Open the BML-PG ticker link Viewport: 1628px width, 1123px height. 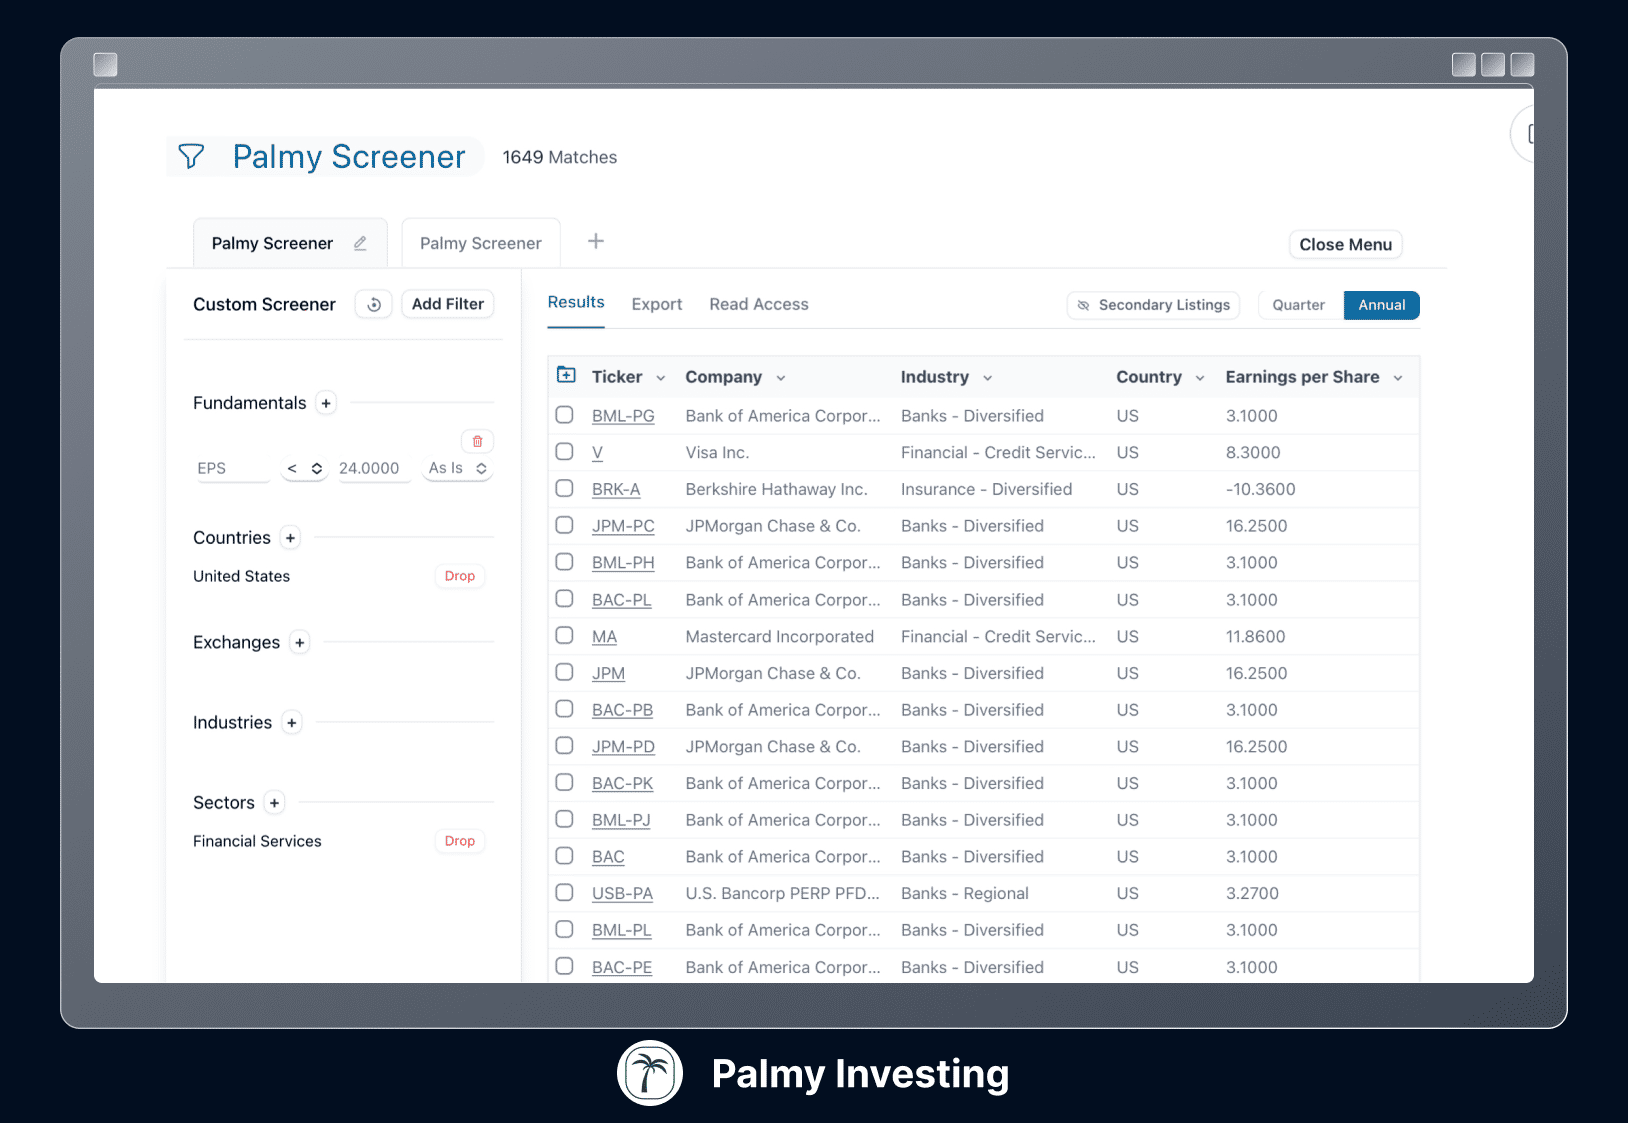[623, 416]
